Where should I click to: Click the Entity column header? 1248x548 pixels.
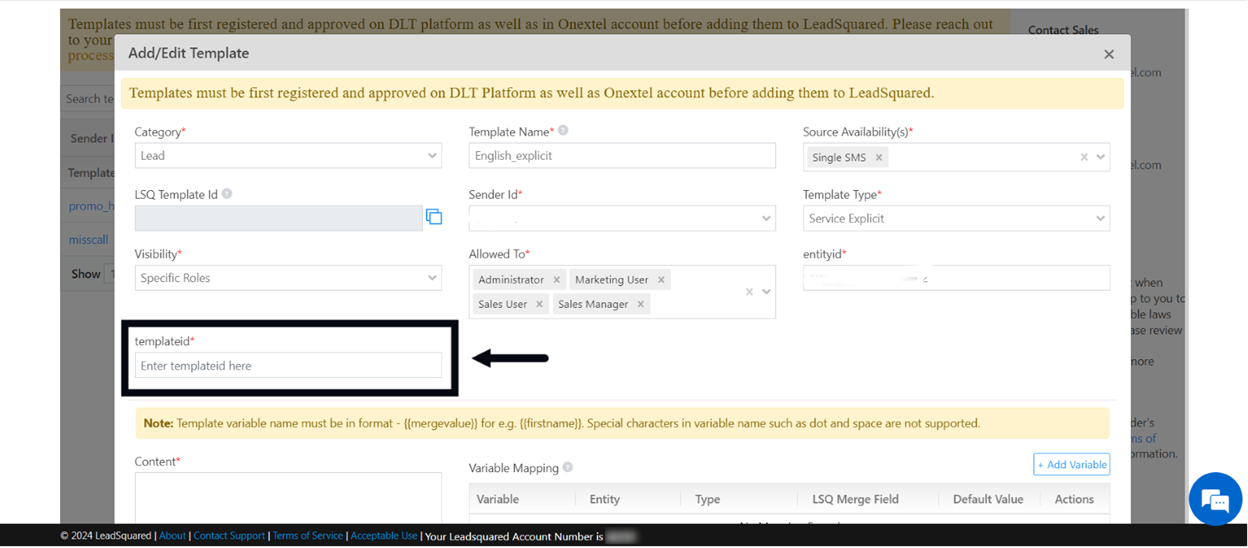coord(605,499)
